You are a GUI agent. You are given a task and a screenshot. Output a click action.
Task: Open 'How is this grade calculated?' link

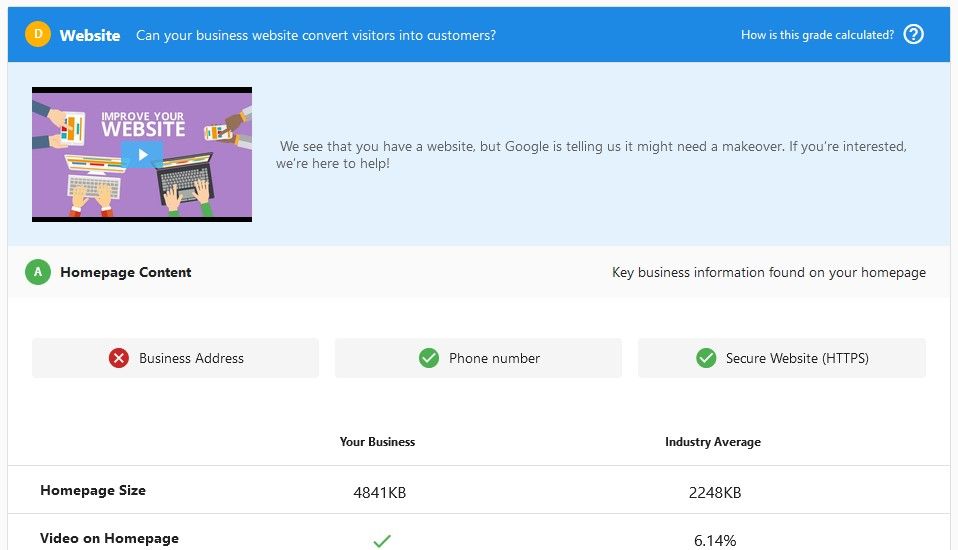[x=817, y=35]
